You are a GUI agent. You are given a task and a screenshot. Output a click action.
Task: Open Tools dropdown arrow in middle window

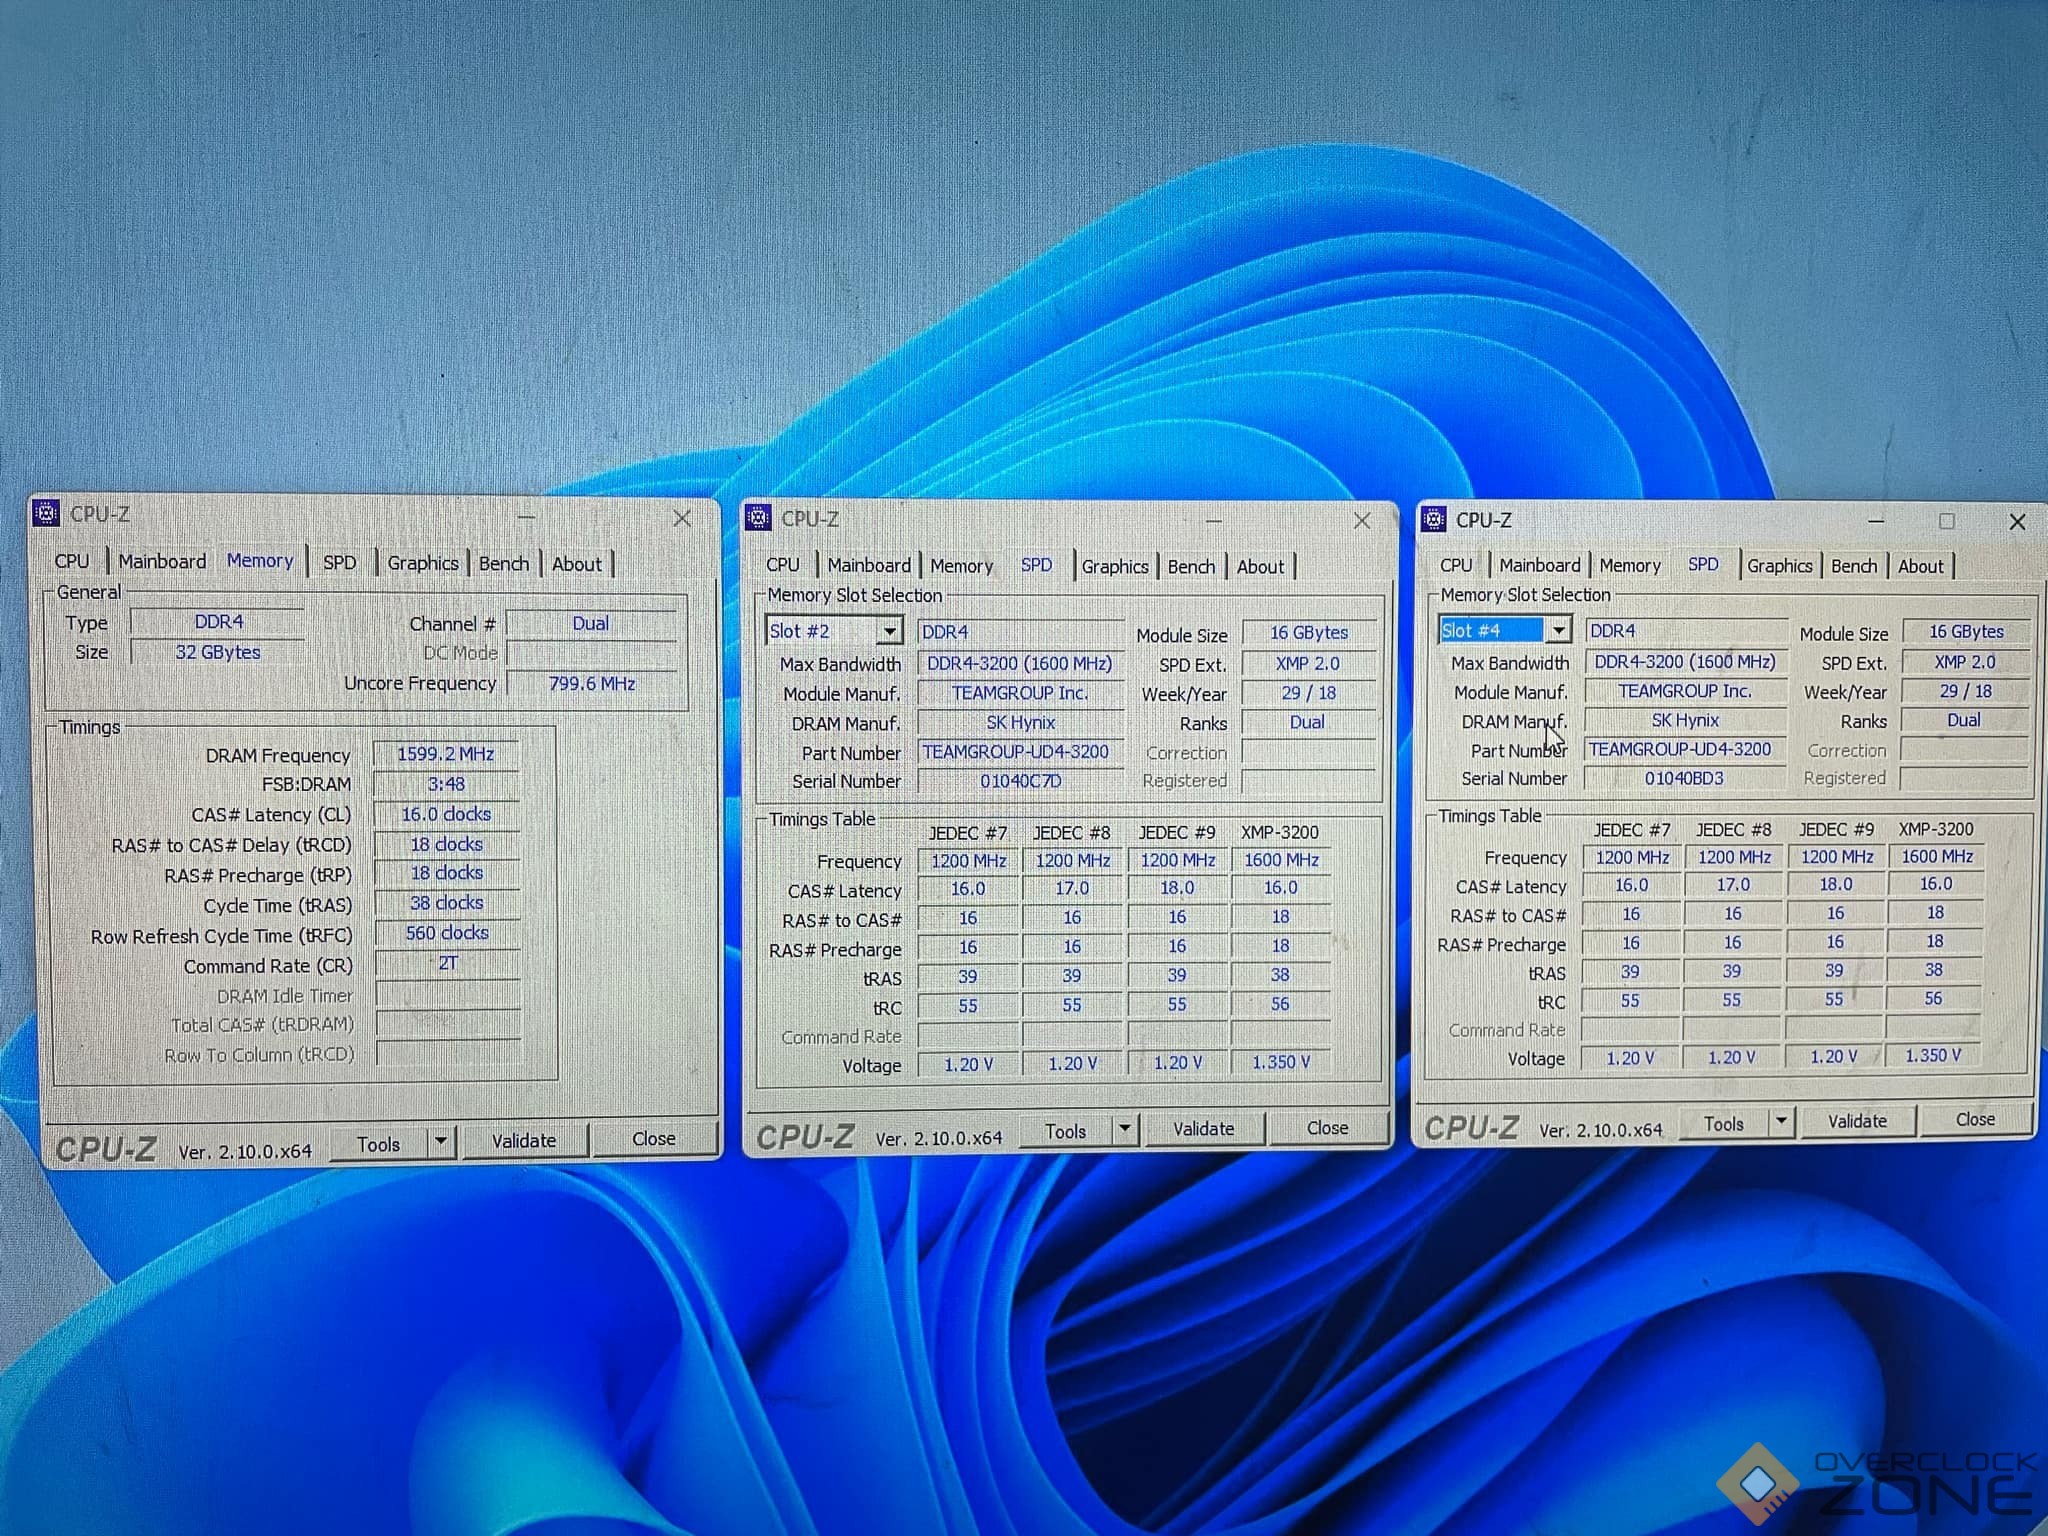pyautogui.click(x=1125, y=1130)
